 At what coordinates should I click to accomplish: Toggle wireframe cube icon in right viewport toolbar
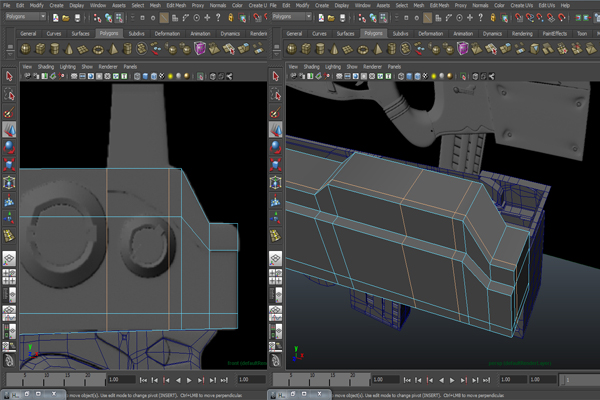pos(401,76)
